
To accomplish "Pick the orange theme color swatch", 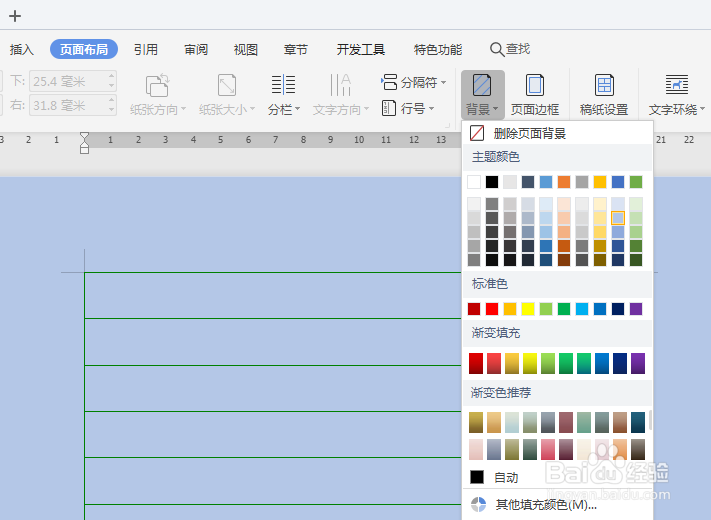I will point(564,182).
